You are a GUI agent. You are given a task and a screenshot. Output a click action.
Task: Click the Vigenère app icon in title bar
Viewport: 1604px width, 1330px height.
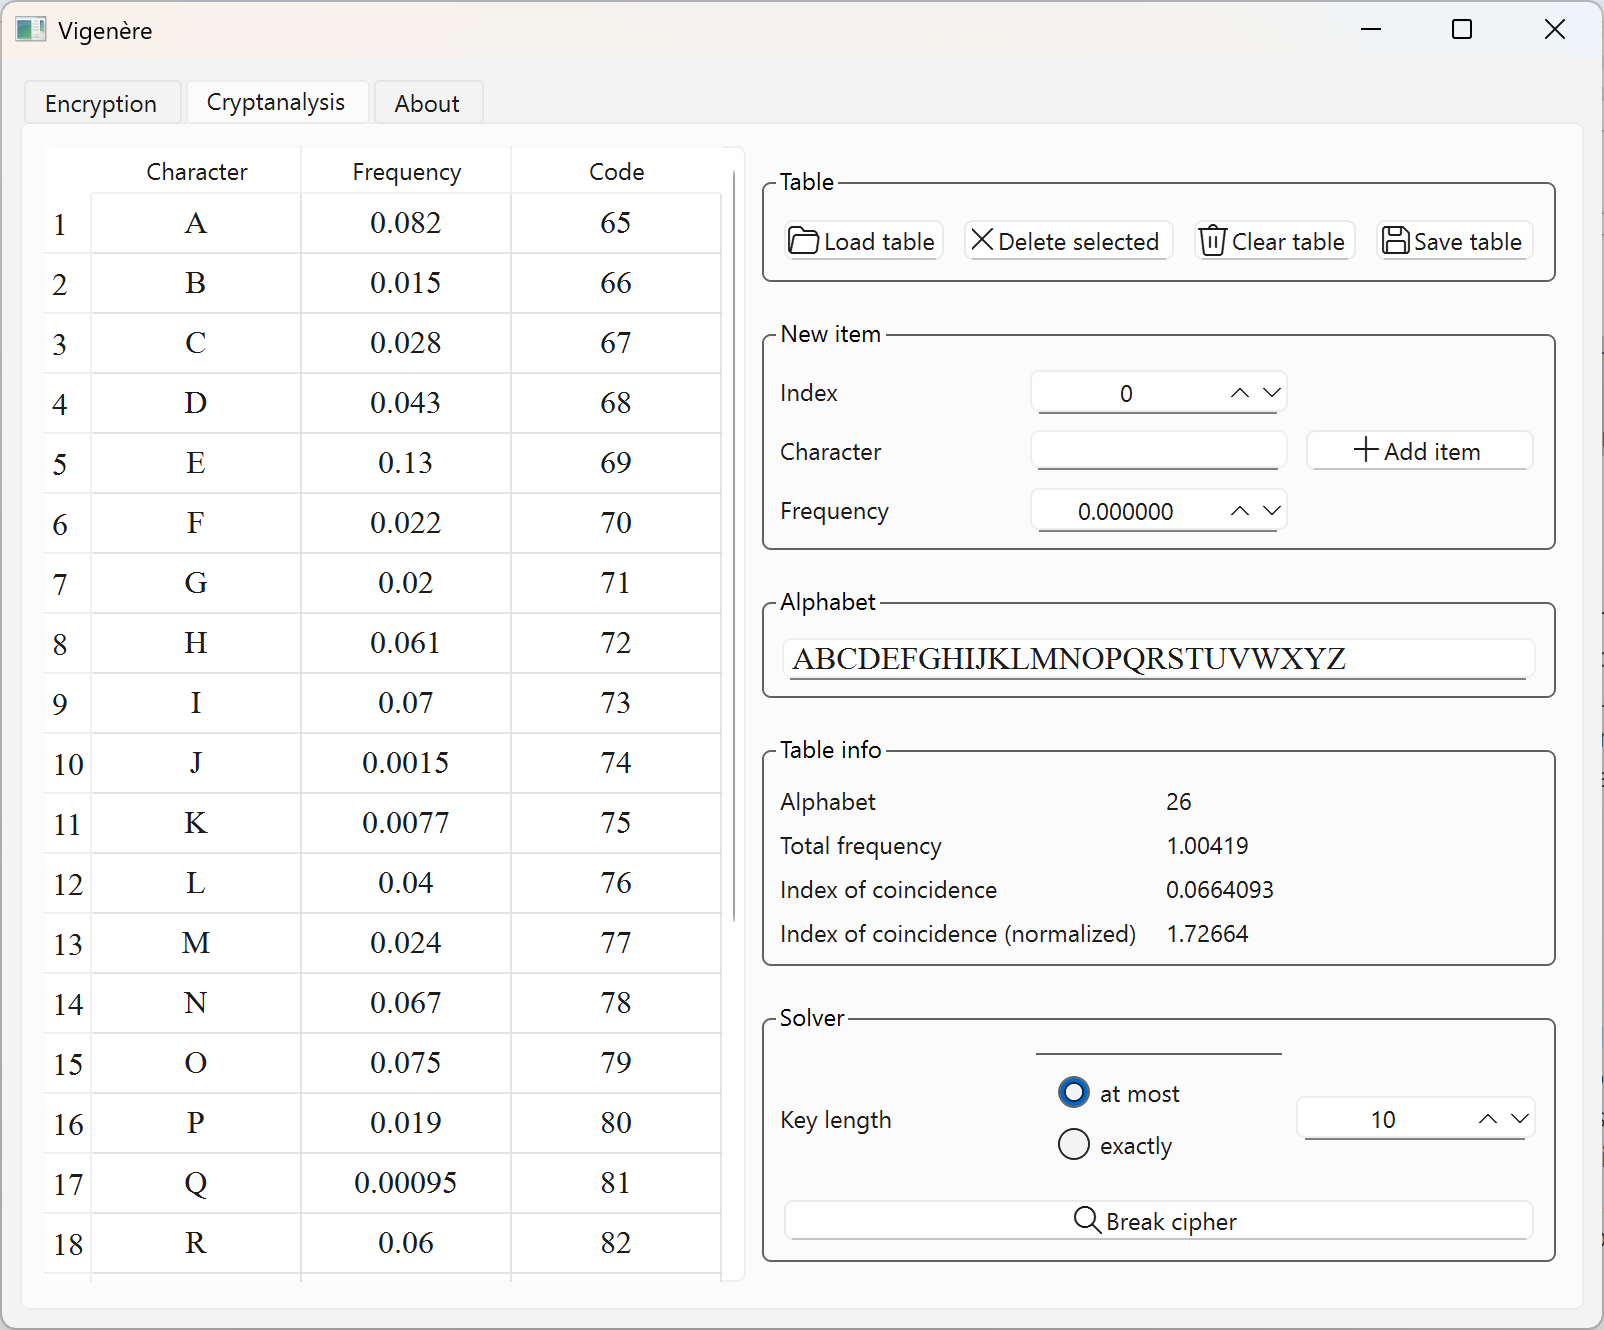(31, 30)
